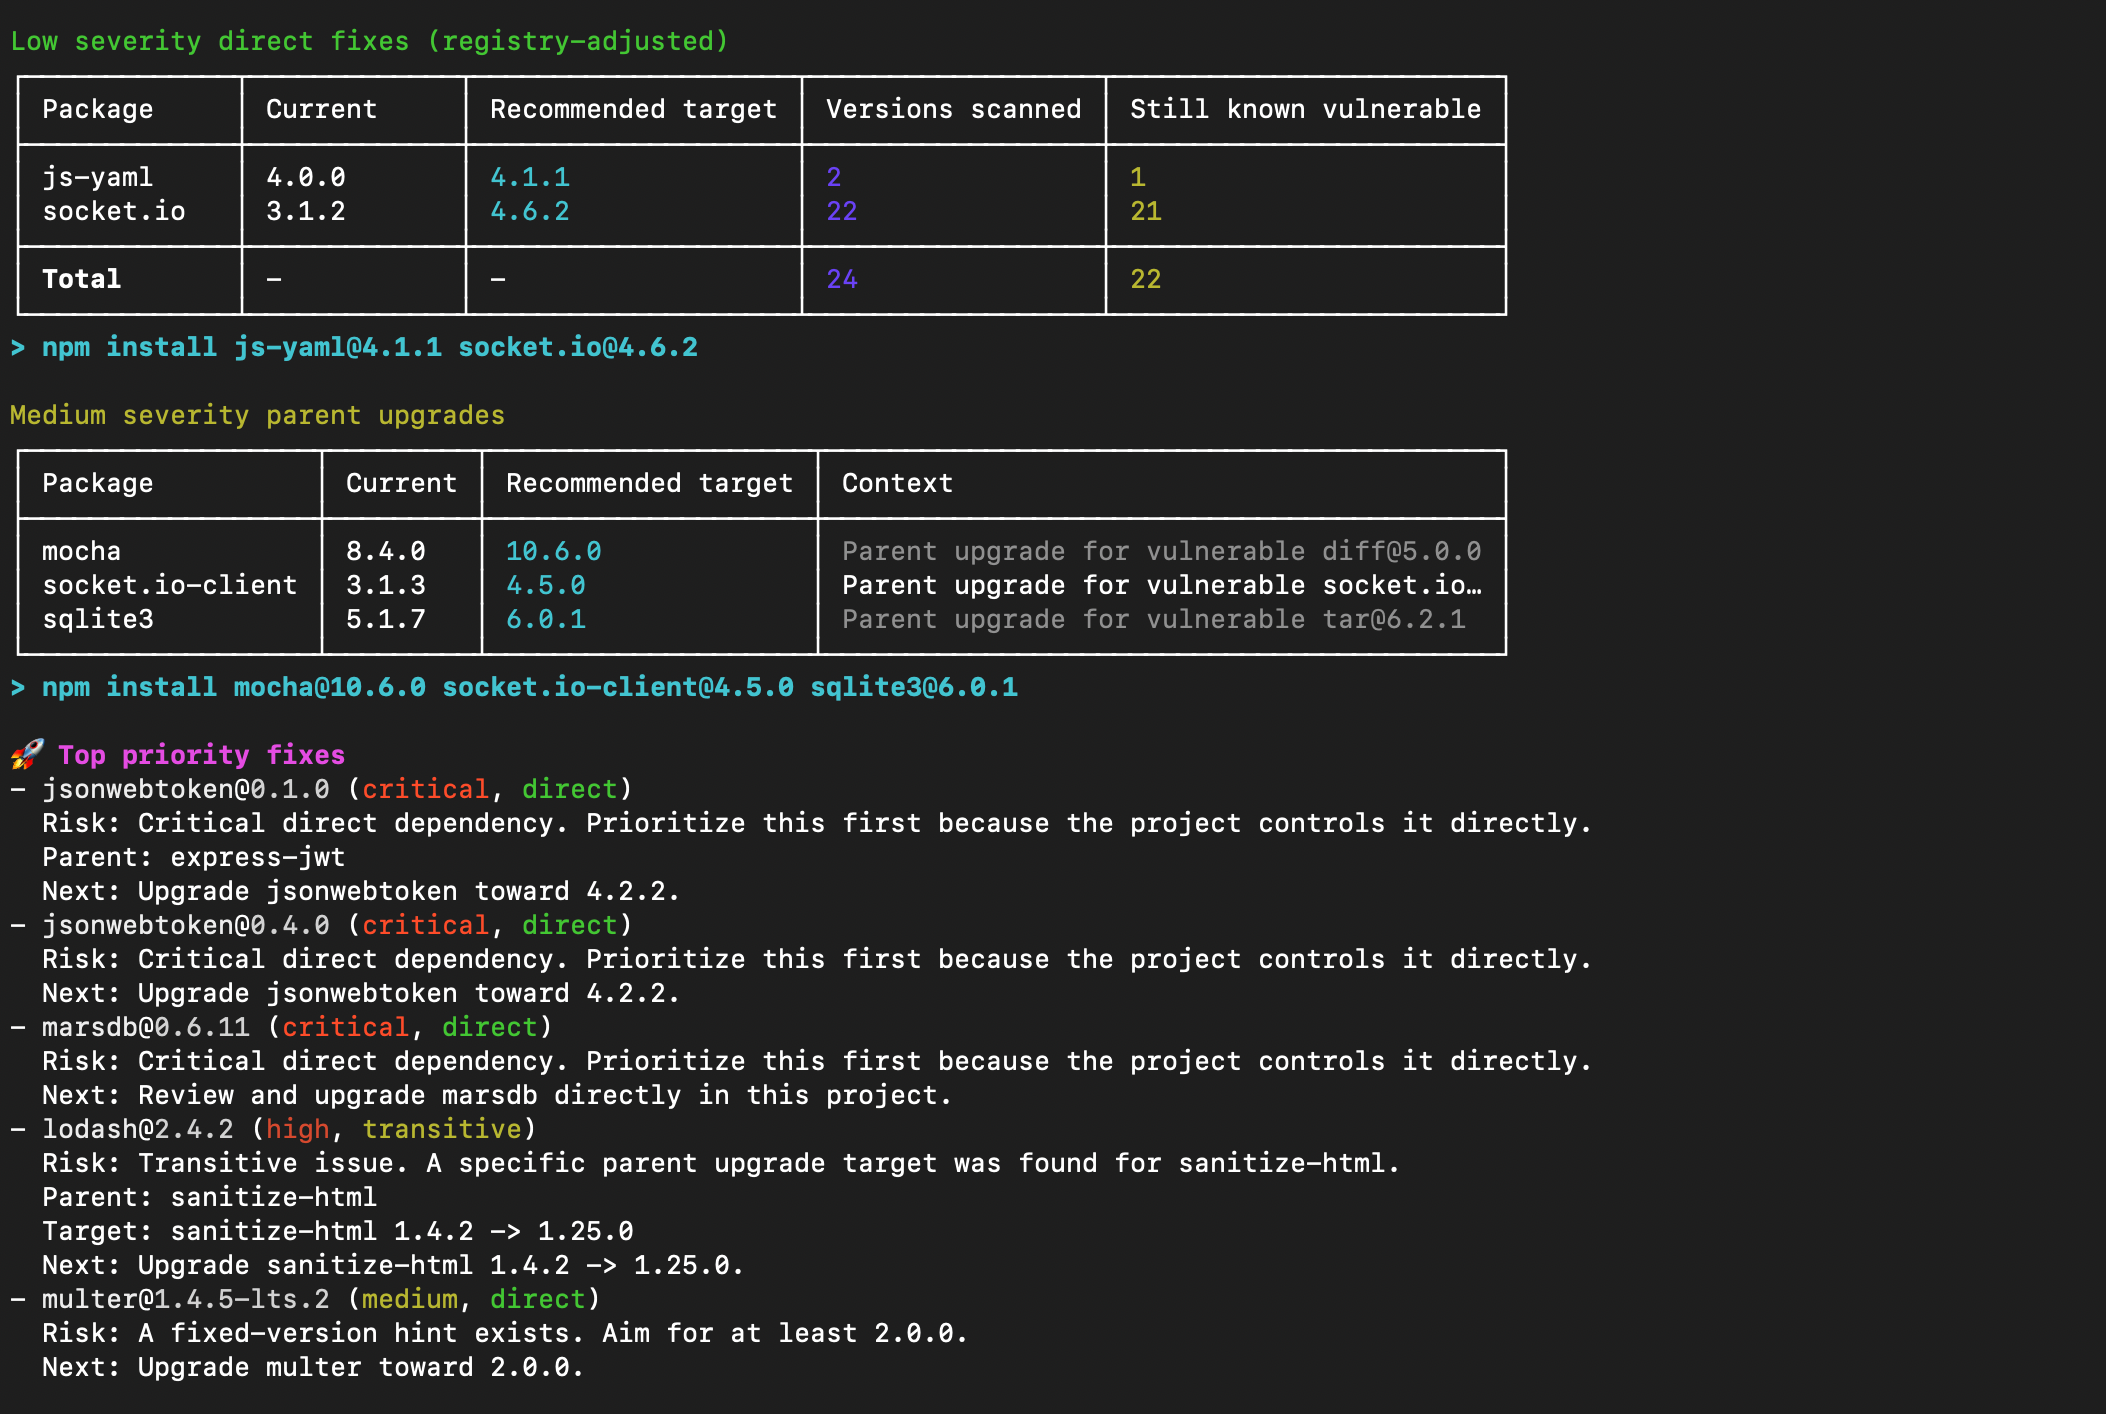Click versions scanned value '22'
The width and height of the screenshot is (2106, 1414).
click(x=842, y=211)
